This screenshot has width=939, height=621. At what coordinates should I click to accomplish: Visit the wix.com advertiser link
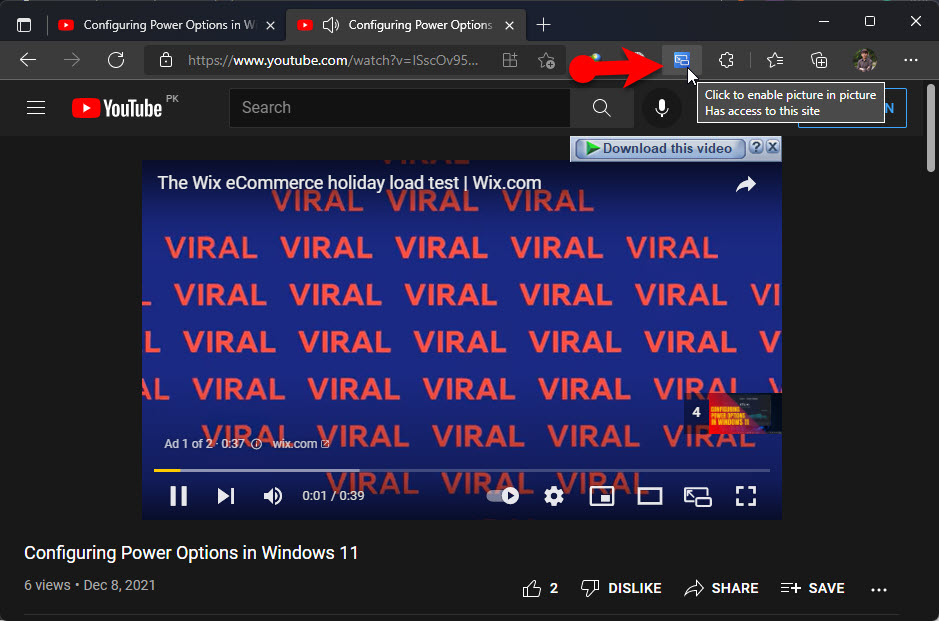click(x=301, y=444)
